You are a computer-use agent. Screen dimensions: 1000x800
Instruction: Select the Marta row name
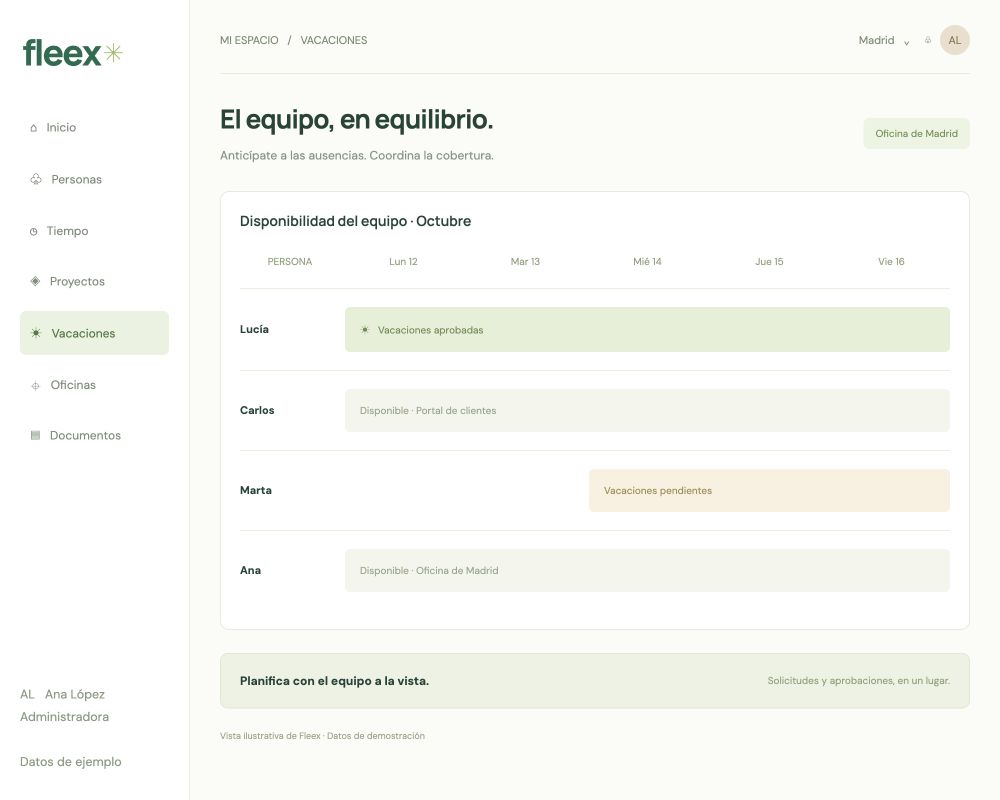click(x=256, y=490)
